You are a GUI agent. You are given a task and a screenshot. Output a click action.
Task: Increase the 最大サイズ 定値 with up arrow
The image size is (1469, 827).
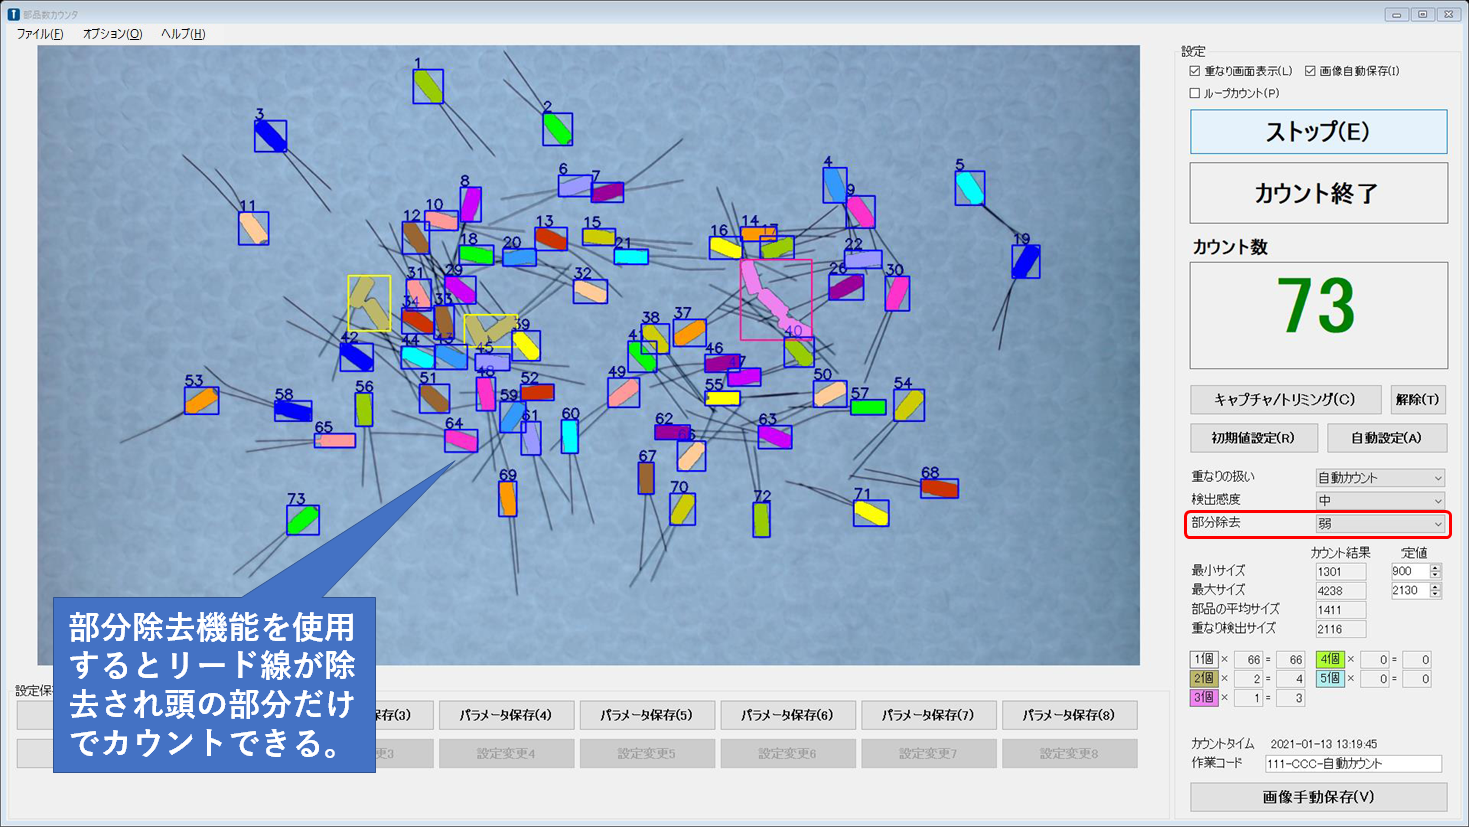pos(1435,587)
